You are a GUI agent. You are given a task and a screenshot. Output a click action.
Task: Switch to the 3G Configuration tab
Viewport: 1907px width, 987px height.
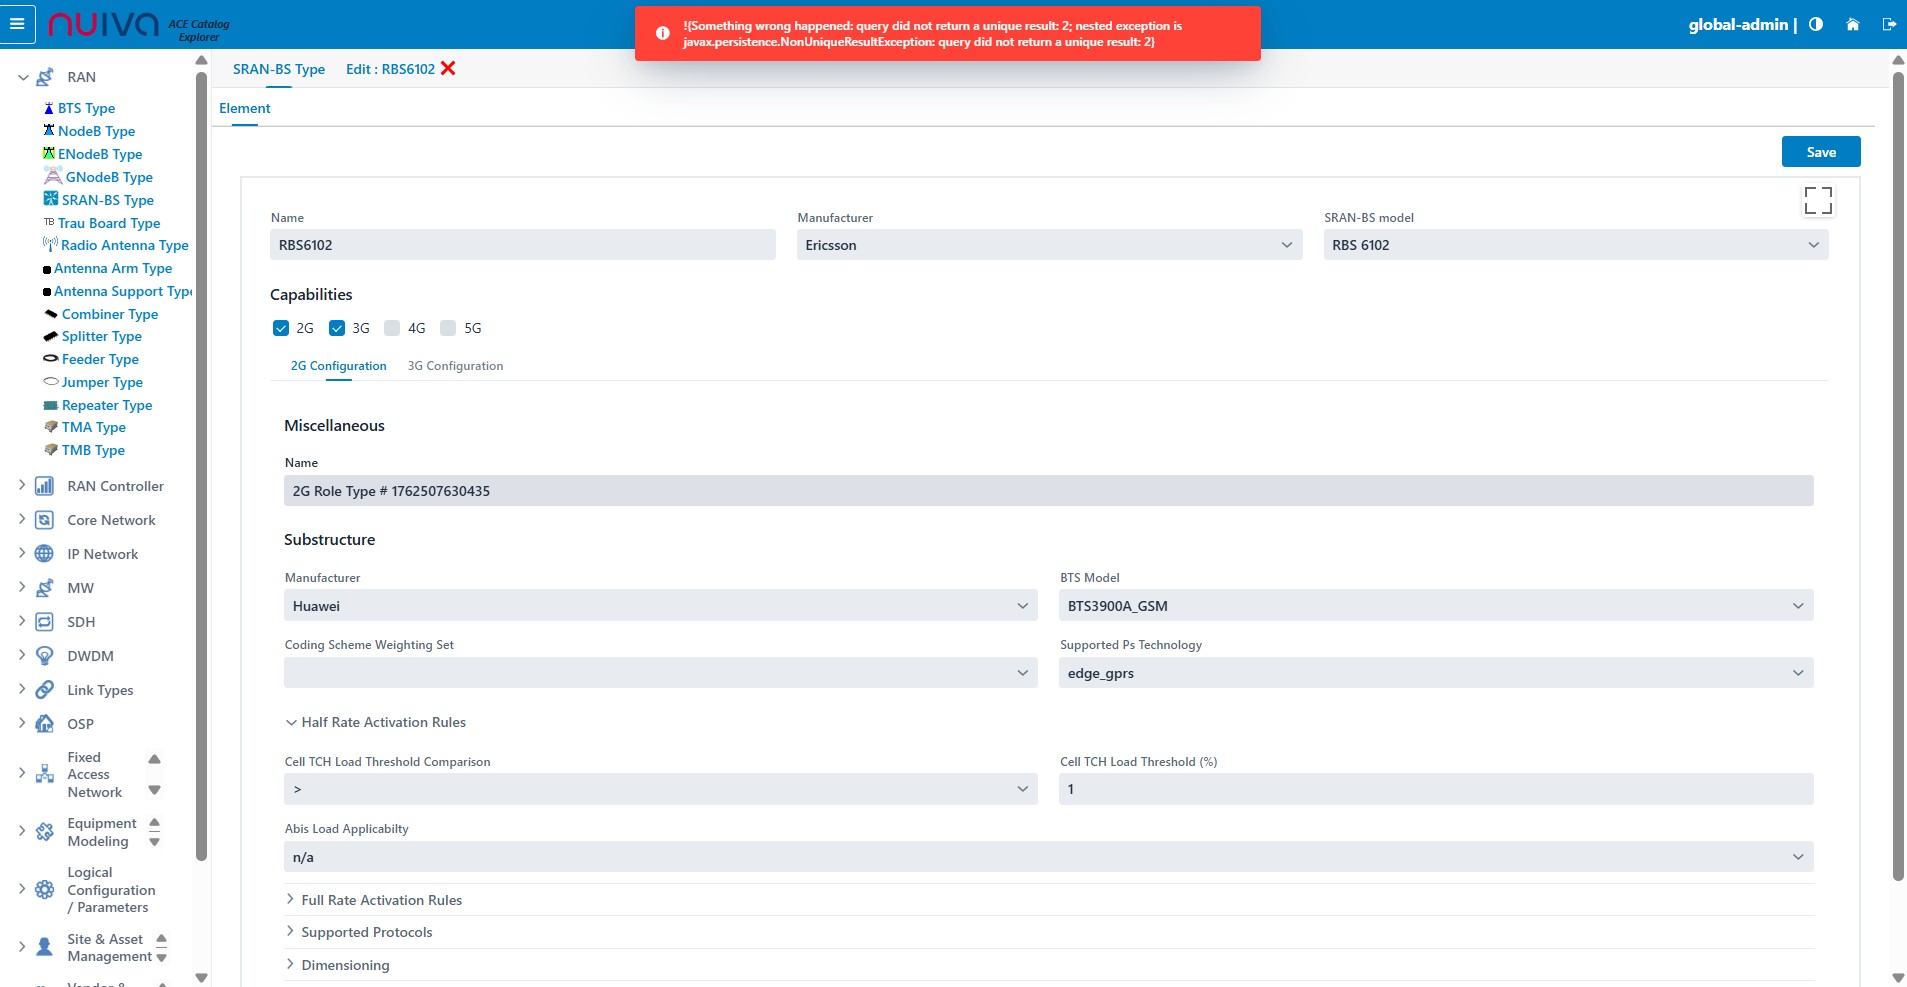[455, 366]
